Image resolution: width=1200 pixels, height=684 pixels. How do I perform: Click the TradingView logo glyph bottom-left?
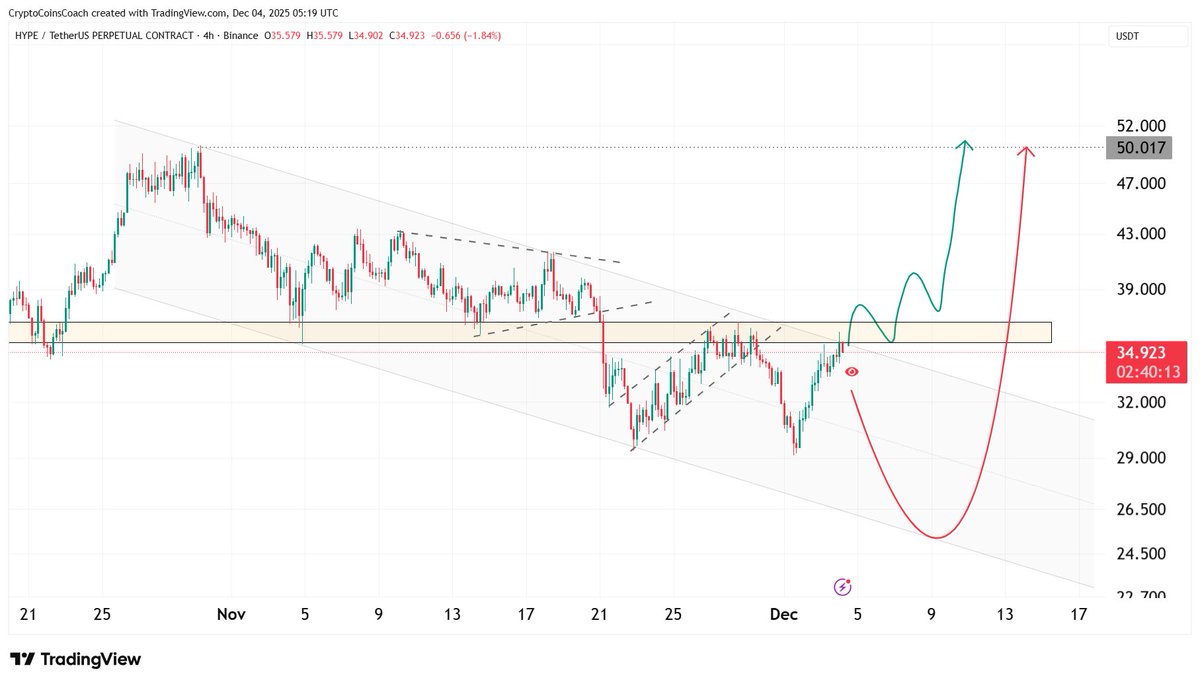[x=23, y=660]
